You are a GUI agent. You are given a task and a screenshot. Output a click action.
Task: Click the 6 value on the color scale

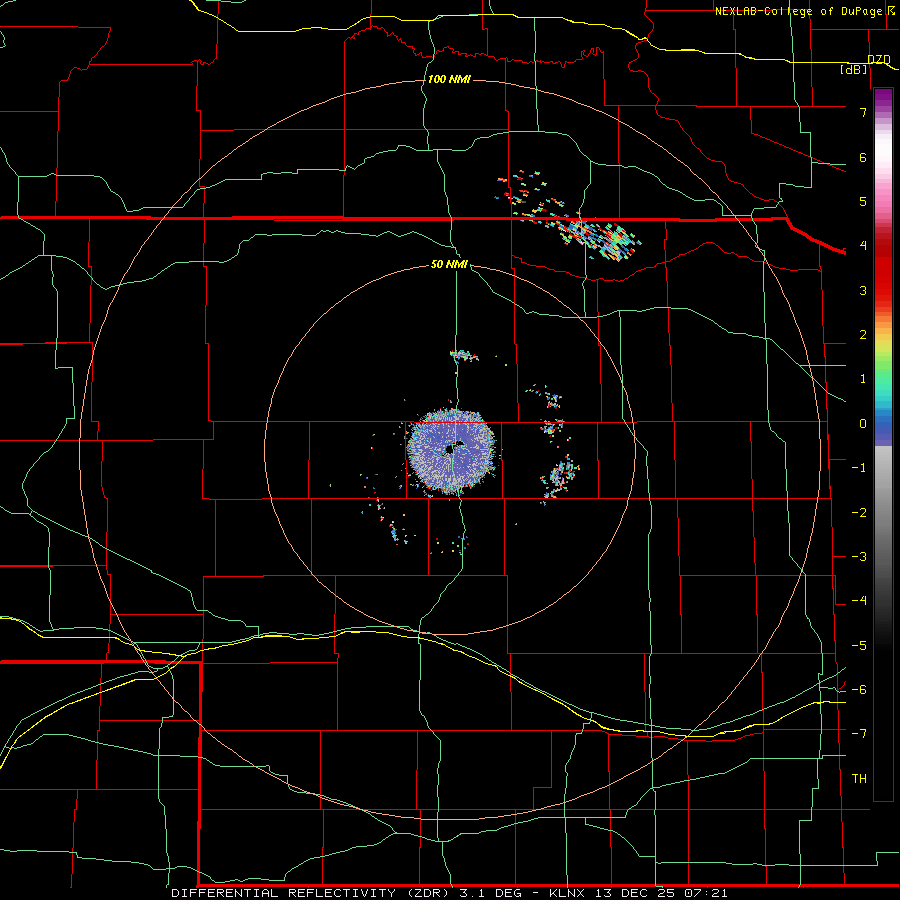863,157
